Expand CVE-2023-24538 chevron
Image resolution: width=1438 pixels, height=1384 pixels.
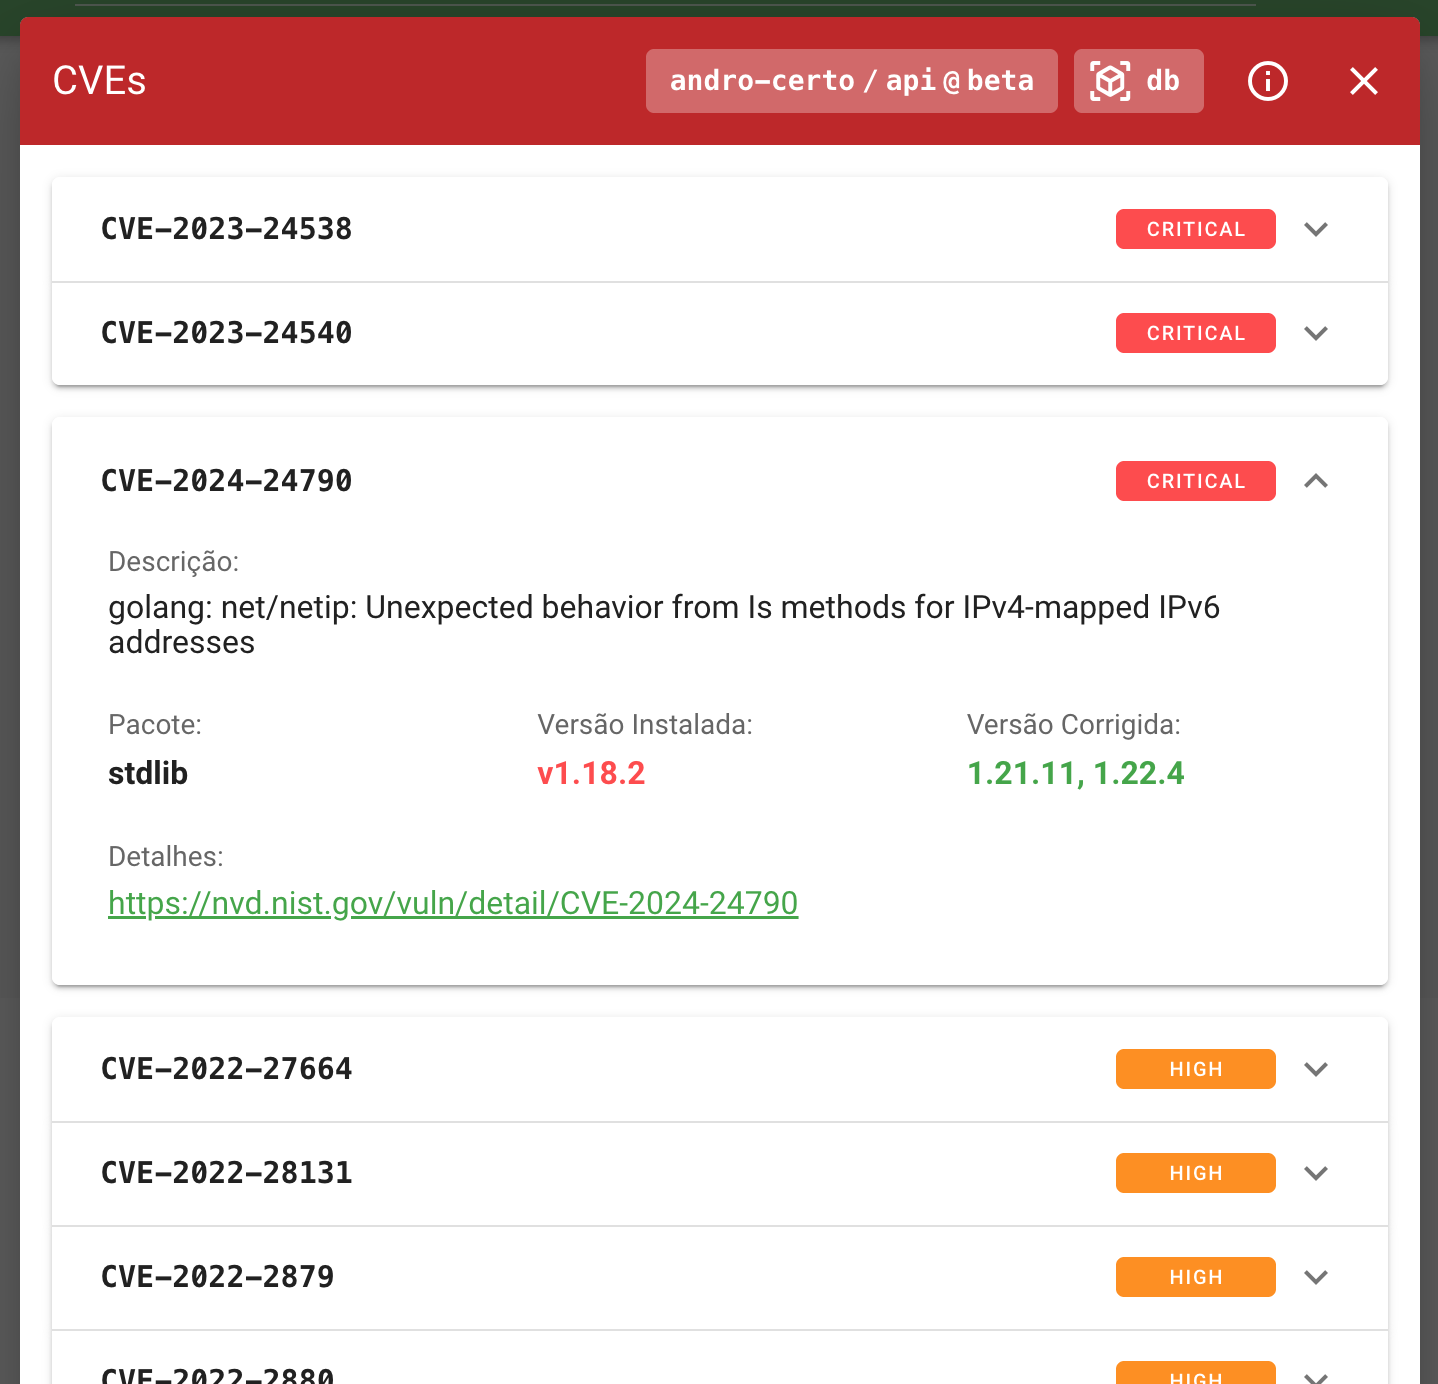click(1316, 229)
